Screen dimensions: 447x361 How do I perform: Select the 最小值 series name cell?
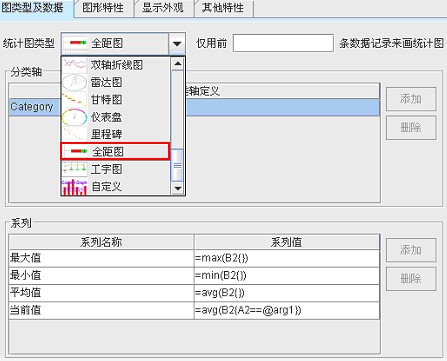(101, 276)
